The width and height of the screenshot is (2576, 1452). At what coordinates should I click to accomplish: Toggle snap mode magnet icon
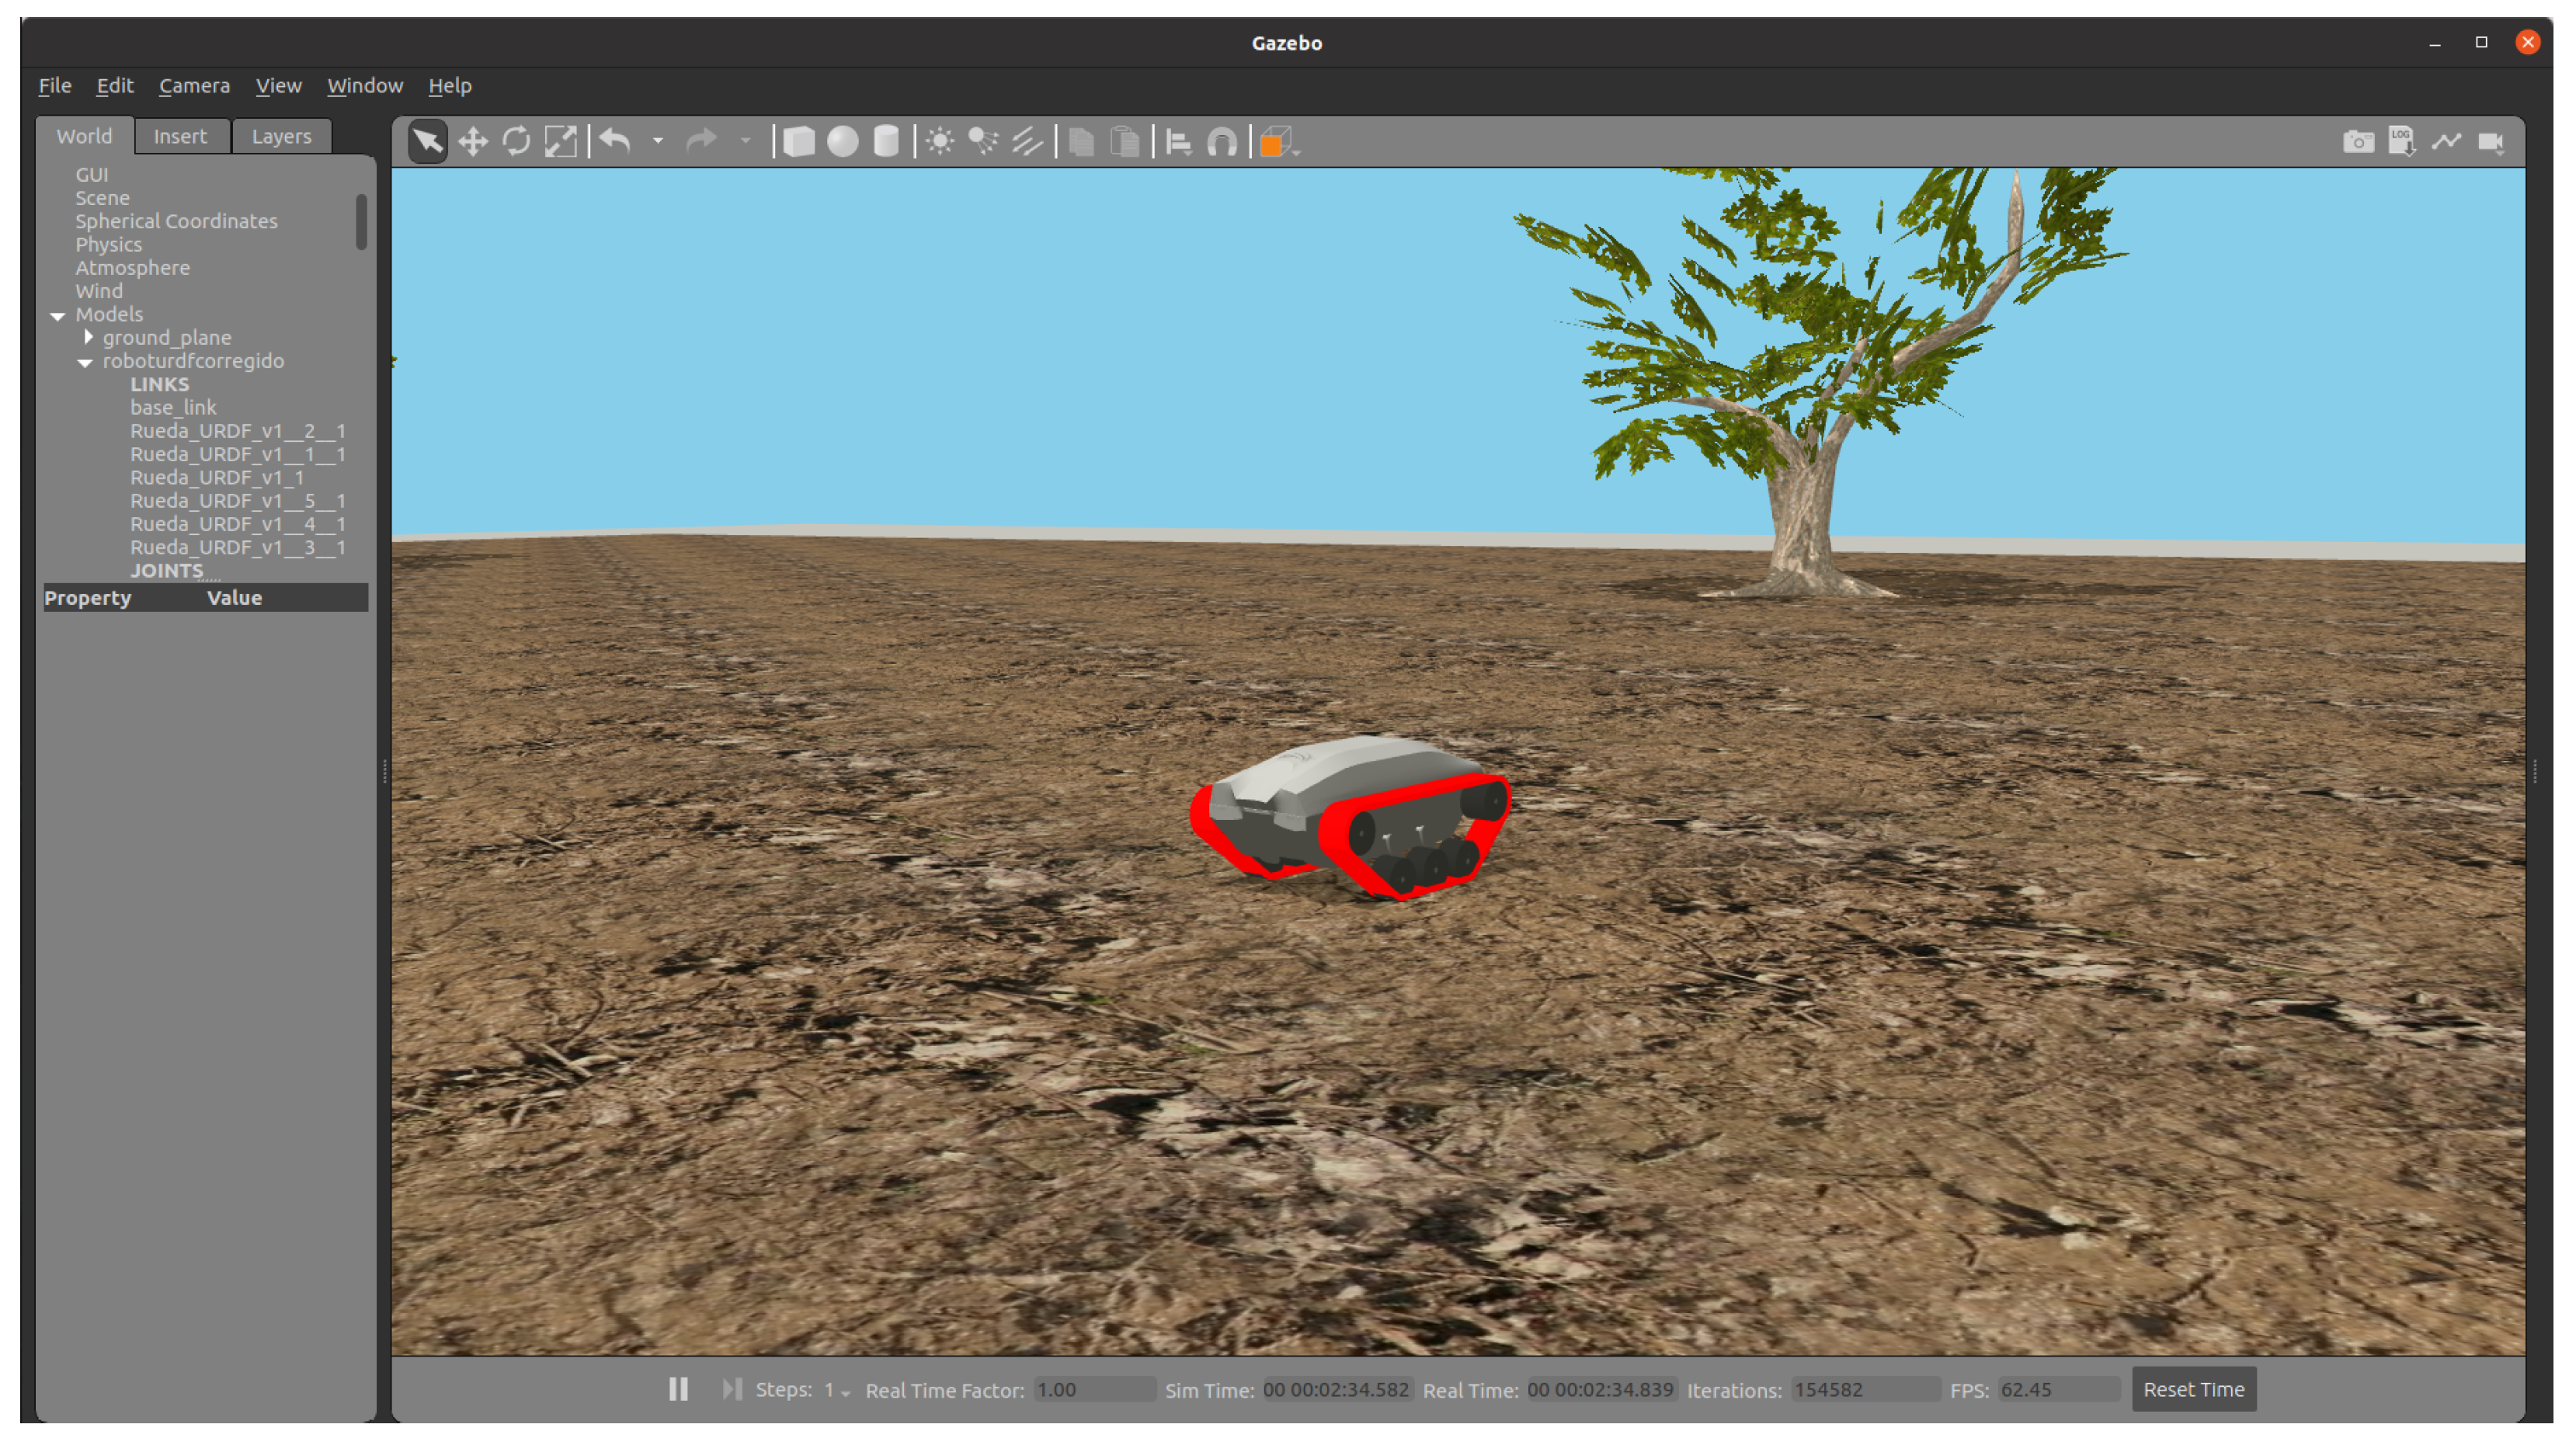click(x=1222, y=142)
